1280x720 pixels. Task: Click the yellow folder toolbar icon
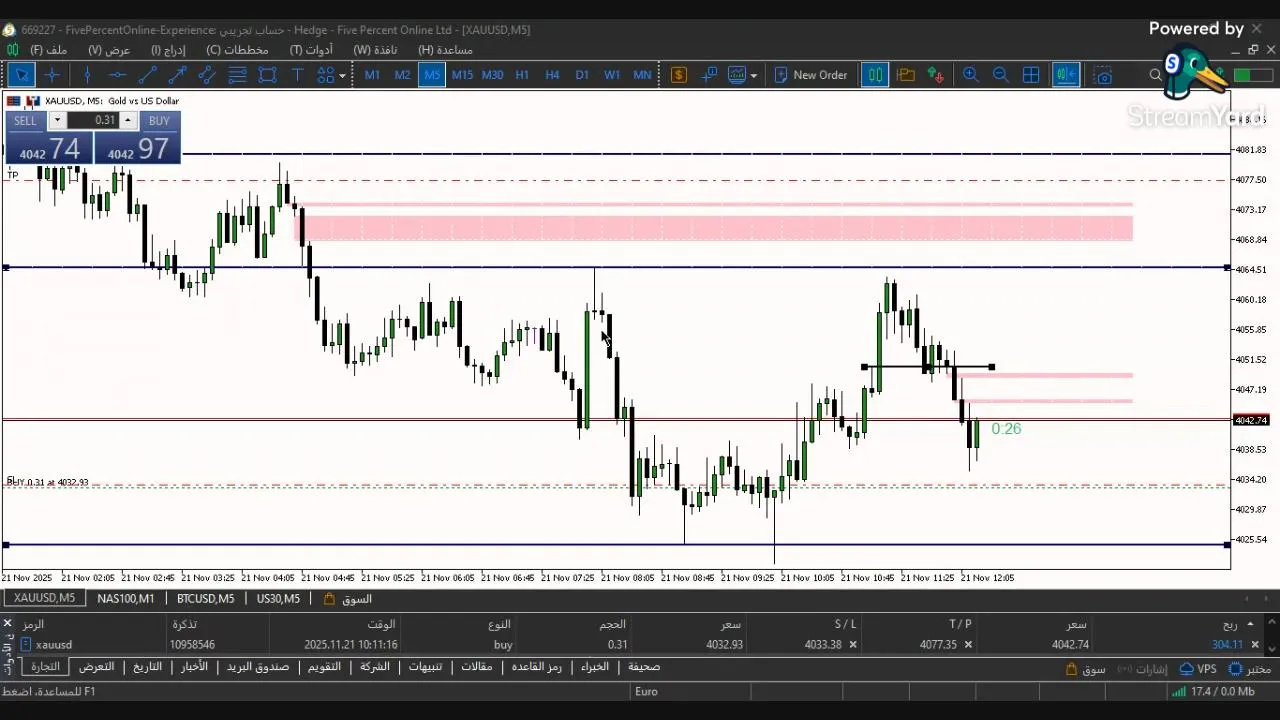[x=906, y=75]
